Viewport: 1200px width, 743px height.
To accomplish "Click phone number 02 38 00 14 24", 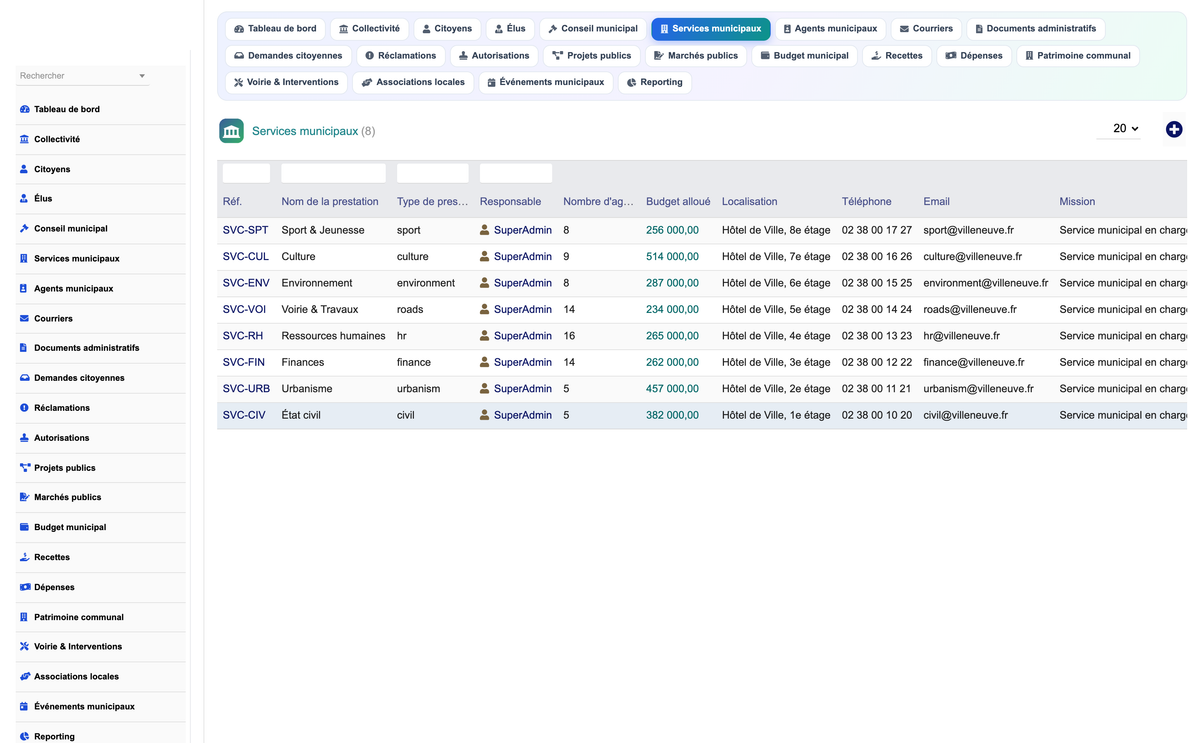I will pyautogui.click(x=877, y=310).
